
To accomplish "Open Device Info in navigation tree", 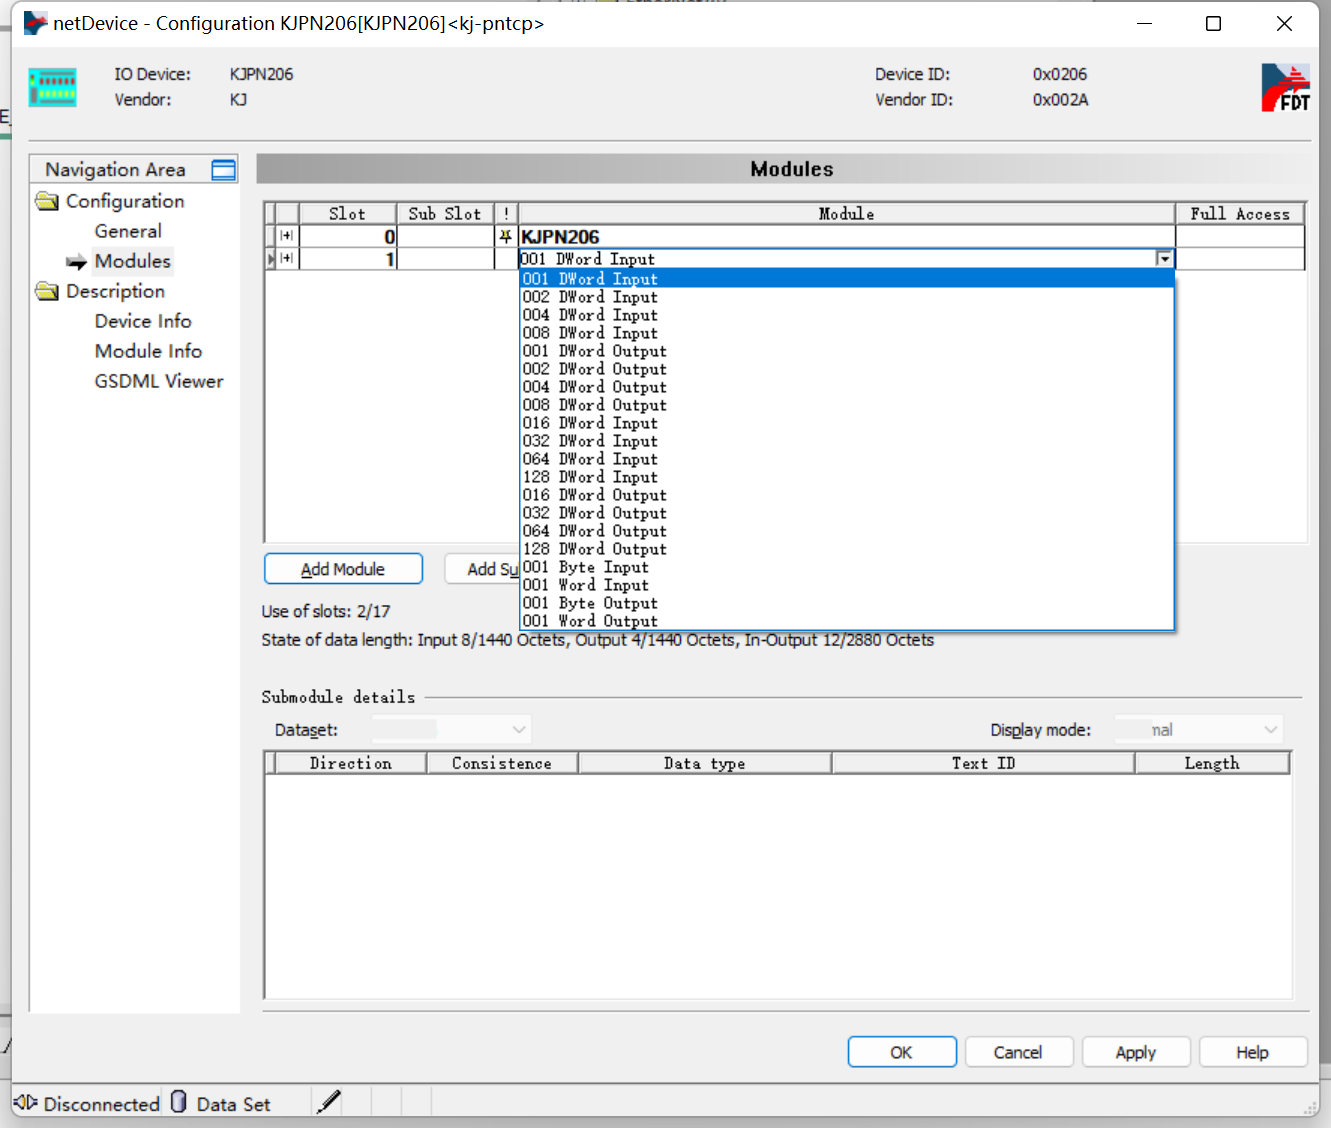I will tap(143, 321).
